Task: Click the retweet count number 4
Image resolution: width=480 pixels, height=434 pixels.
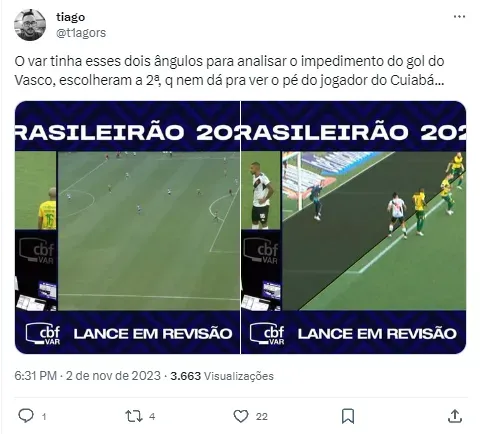Action: (x=152, y=417)
